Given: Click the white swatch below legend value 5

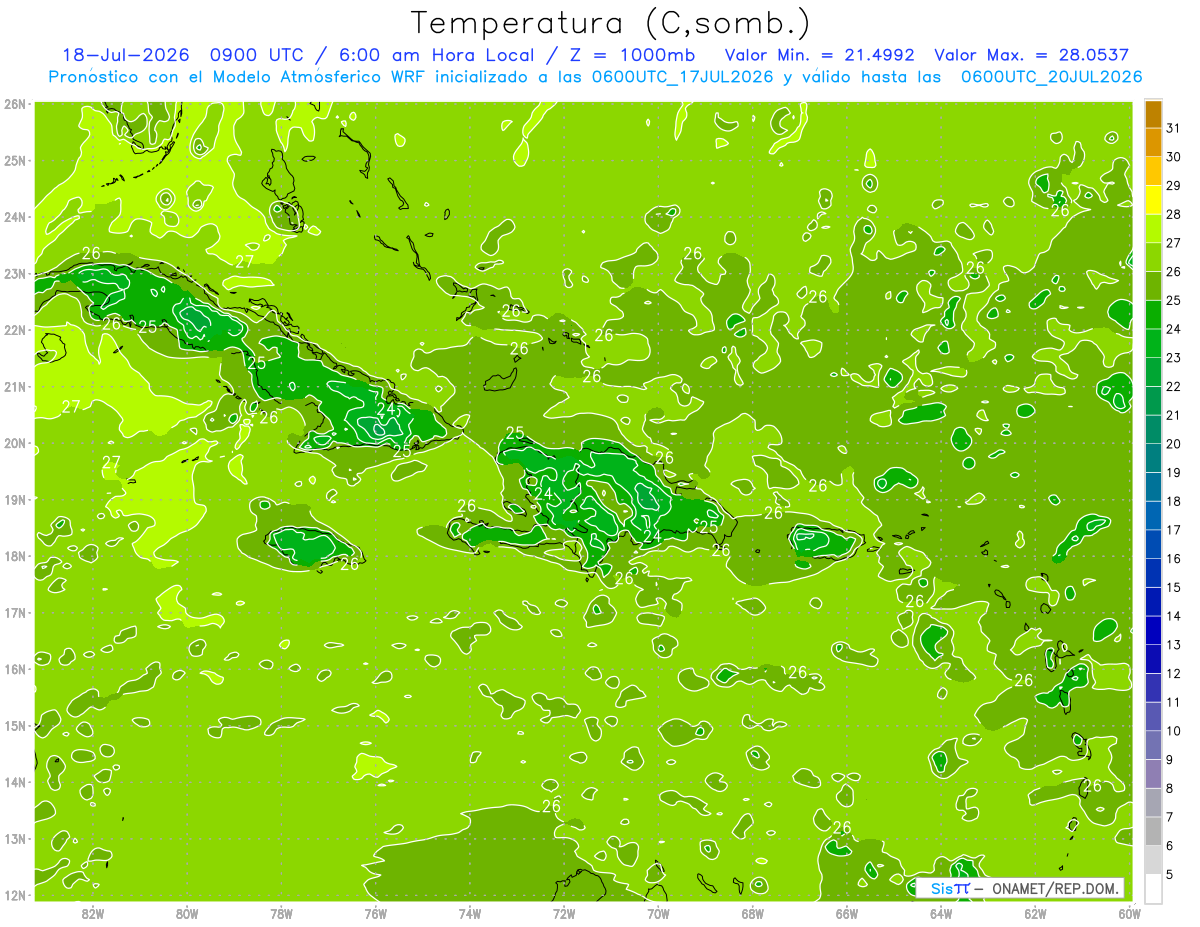Looking at the screenshot, I should (x=1153, y=888).
